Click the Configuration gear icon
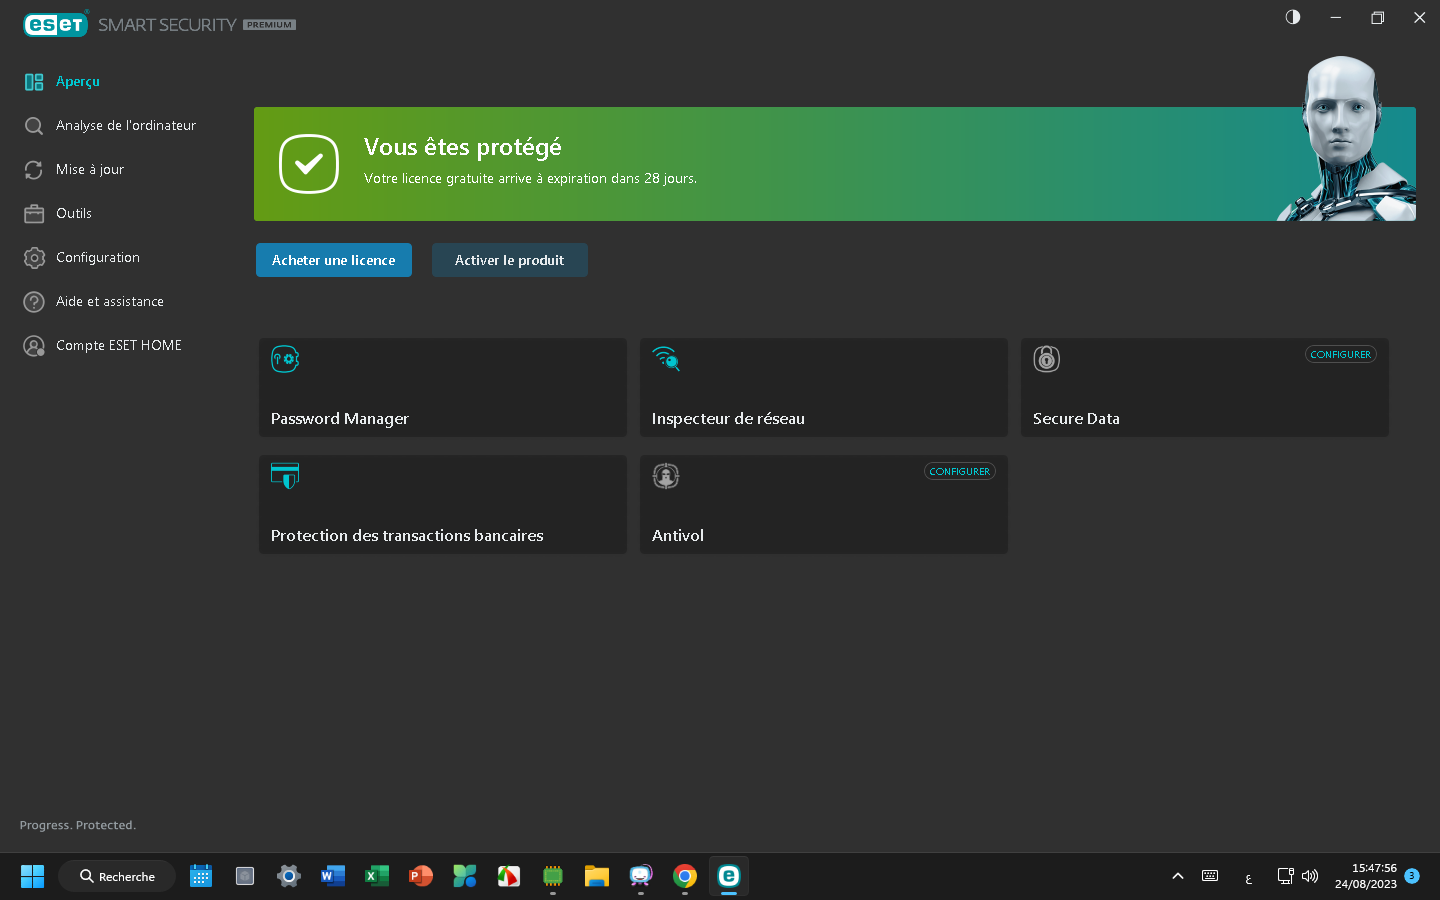The height and width of the screenshot is (900, 1440). [x=34, y=258]
